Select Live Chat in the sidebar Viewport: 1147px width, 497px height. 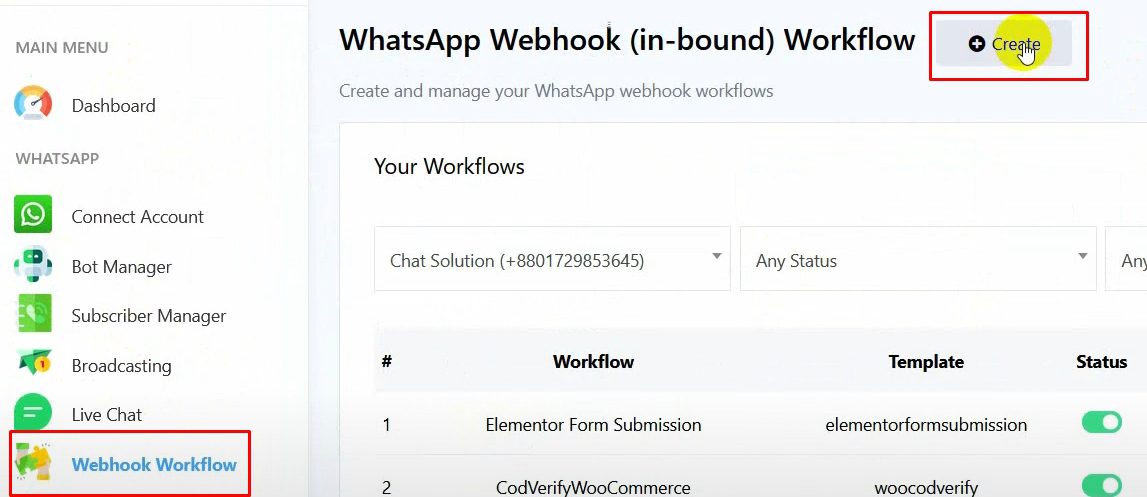point(106,415)
